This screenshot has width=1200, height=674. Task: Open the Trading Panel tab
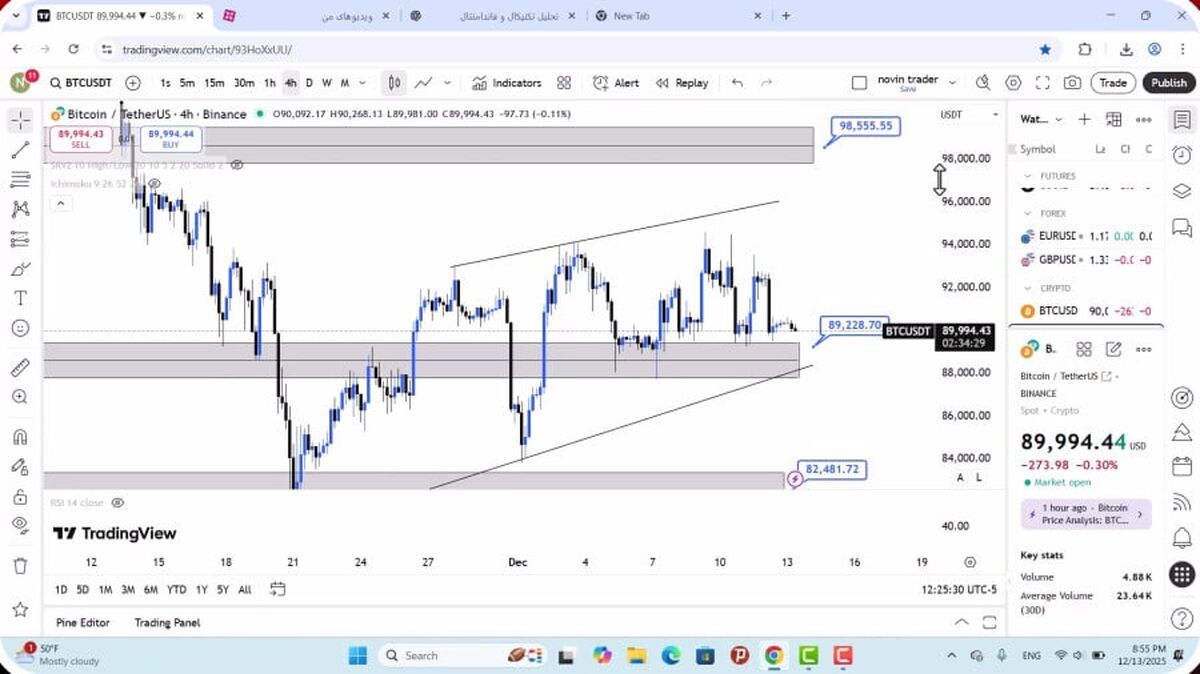pyautogui.click(x=167, y=622)
